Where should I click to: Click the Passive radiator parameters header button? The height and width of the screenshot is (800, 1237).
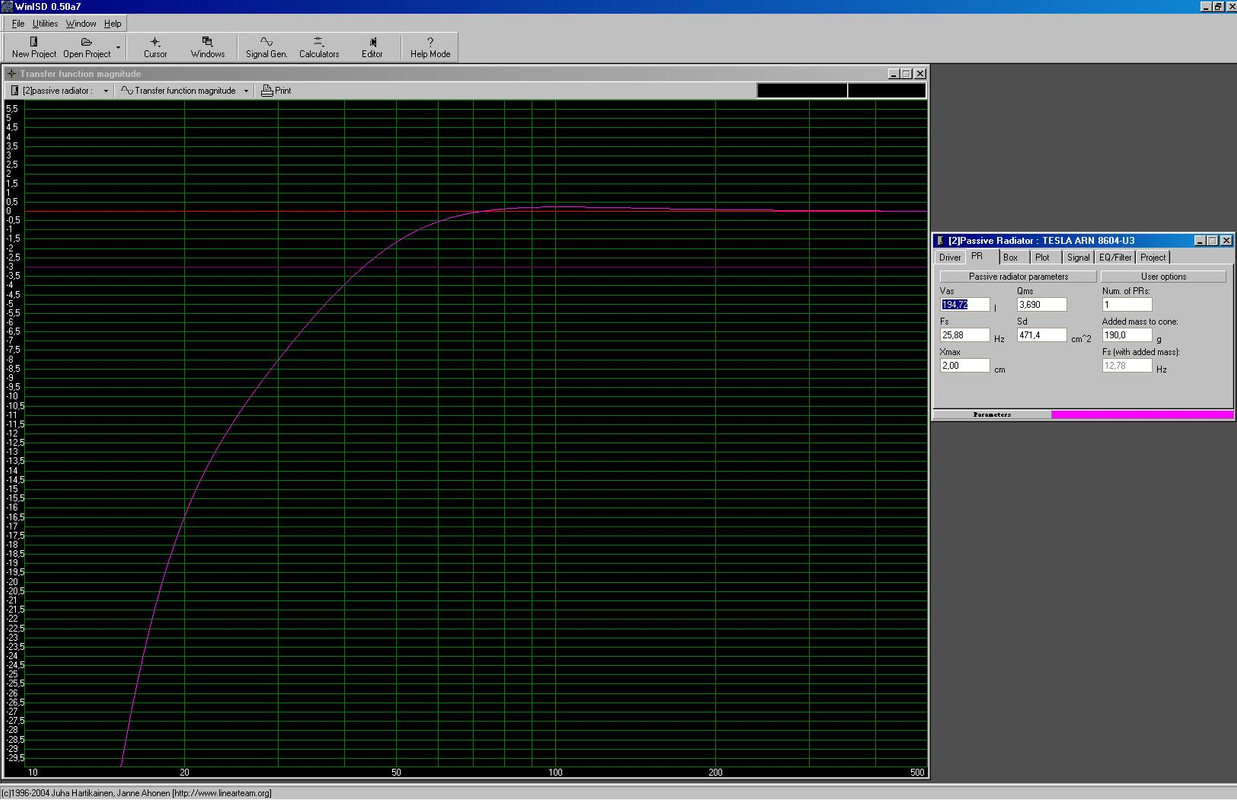[1018, 276]
